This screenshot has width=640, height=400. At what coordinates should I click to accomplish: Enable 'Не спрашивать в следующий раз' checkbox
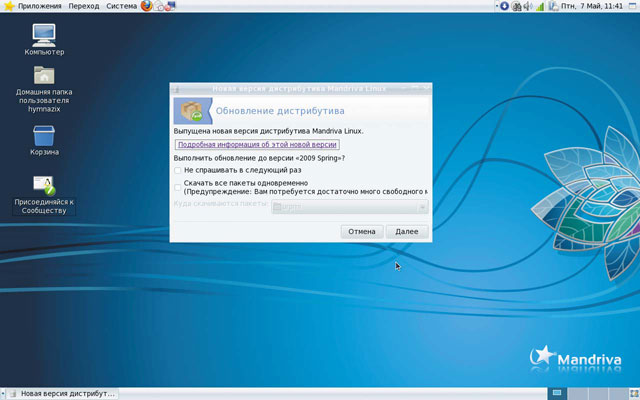tap(178, 170)
